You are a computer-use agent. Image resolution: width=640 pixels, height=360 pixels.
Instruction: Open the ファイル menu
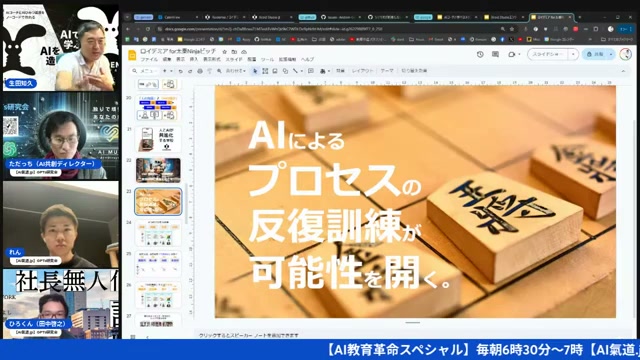click(x=149, y=60)
